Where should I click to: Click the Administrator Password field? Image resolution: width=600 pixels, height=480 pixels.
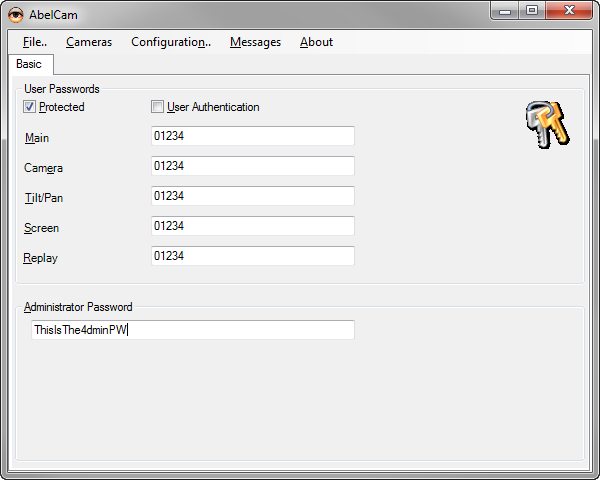(x=192, y=330)
